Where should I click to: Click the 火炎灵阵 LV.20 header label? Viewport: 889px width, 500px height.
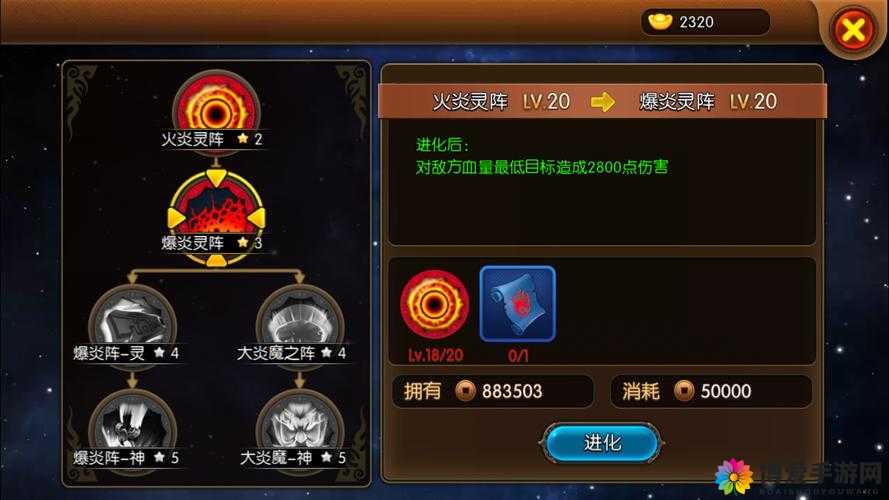pyautogui.click(x=501, y=101)
